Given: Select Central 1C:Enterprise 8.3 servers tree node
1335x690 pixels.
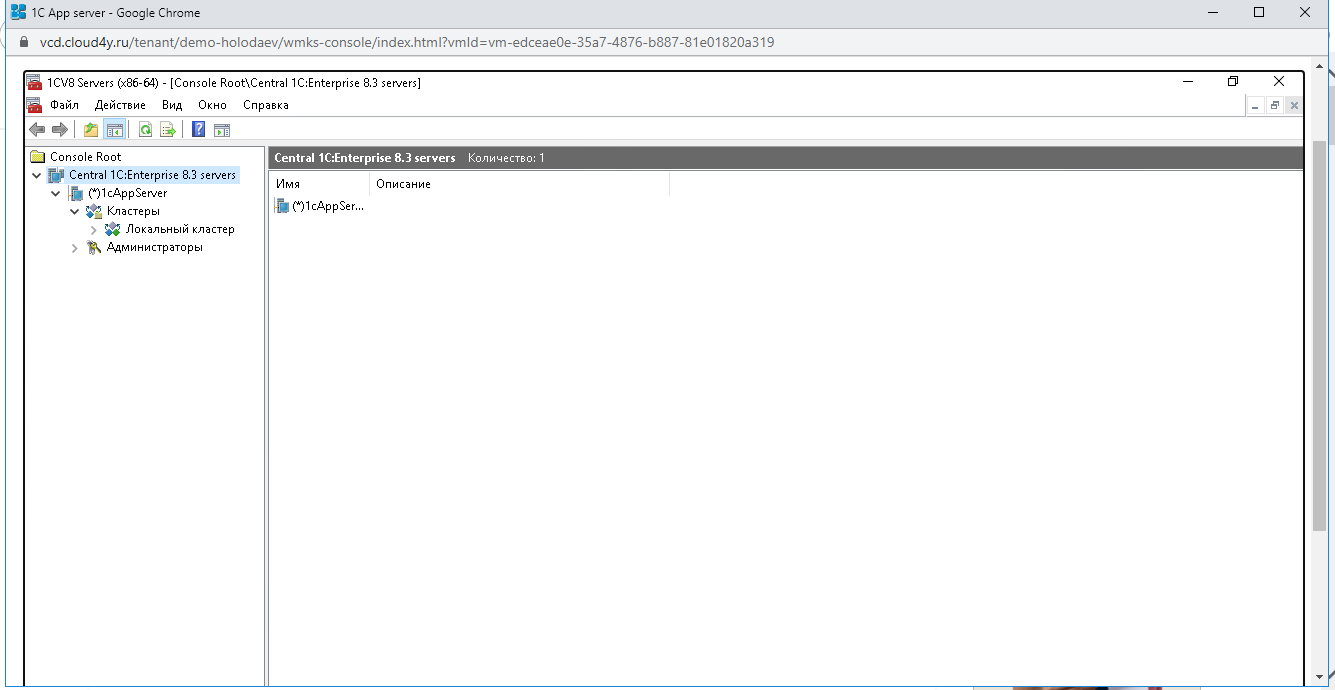Looking at the screenshot, I should [152, 175].
